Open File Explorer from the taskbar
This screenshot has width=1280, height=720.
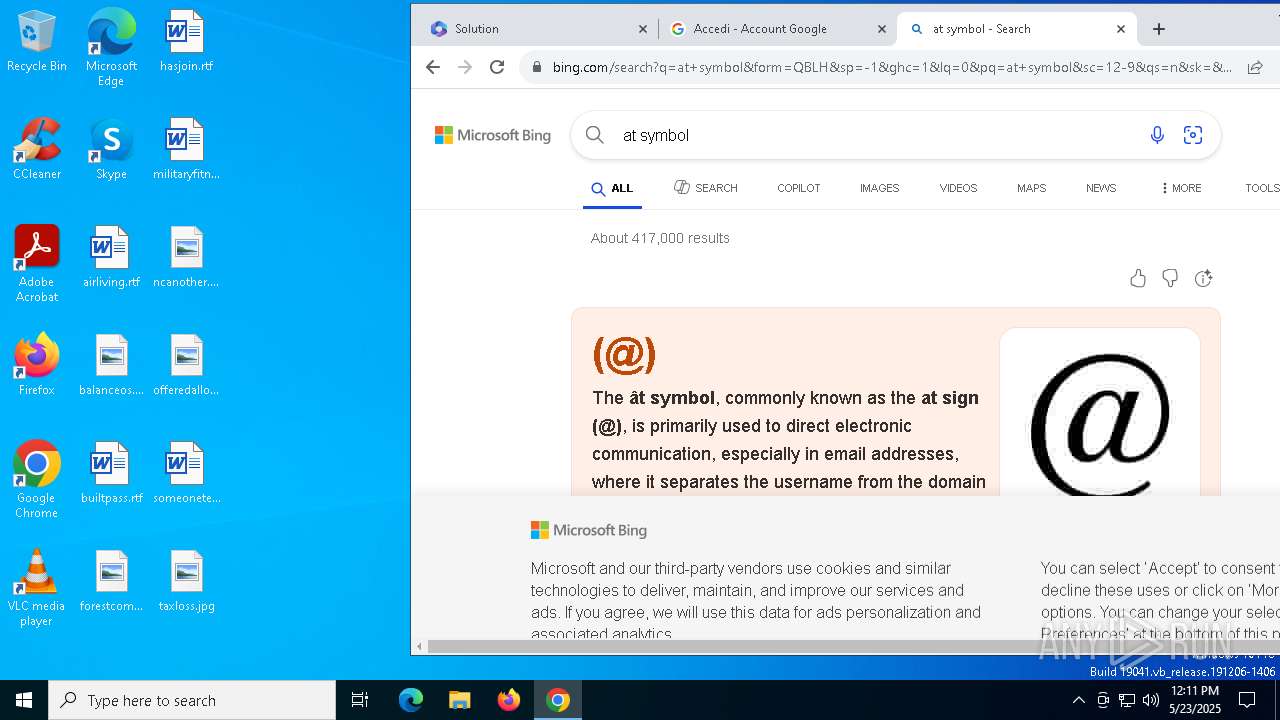coord(459,700)
